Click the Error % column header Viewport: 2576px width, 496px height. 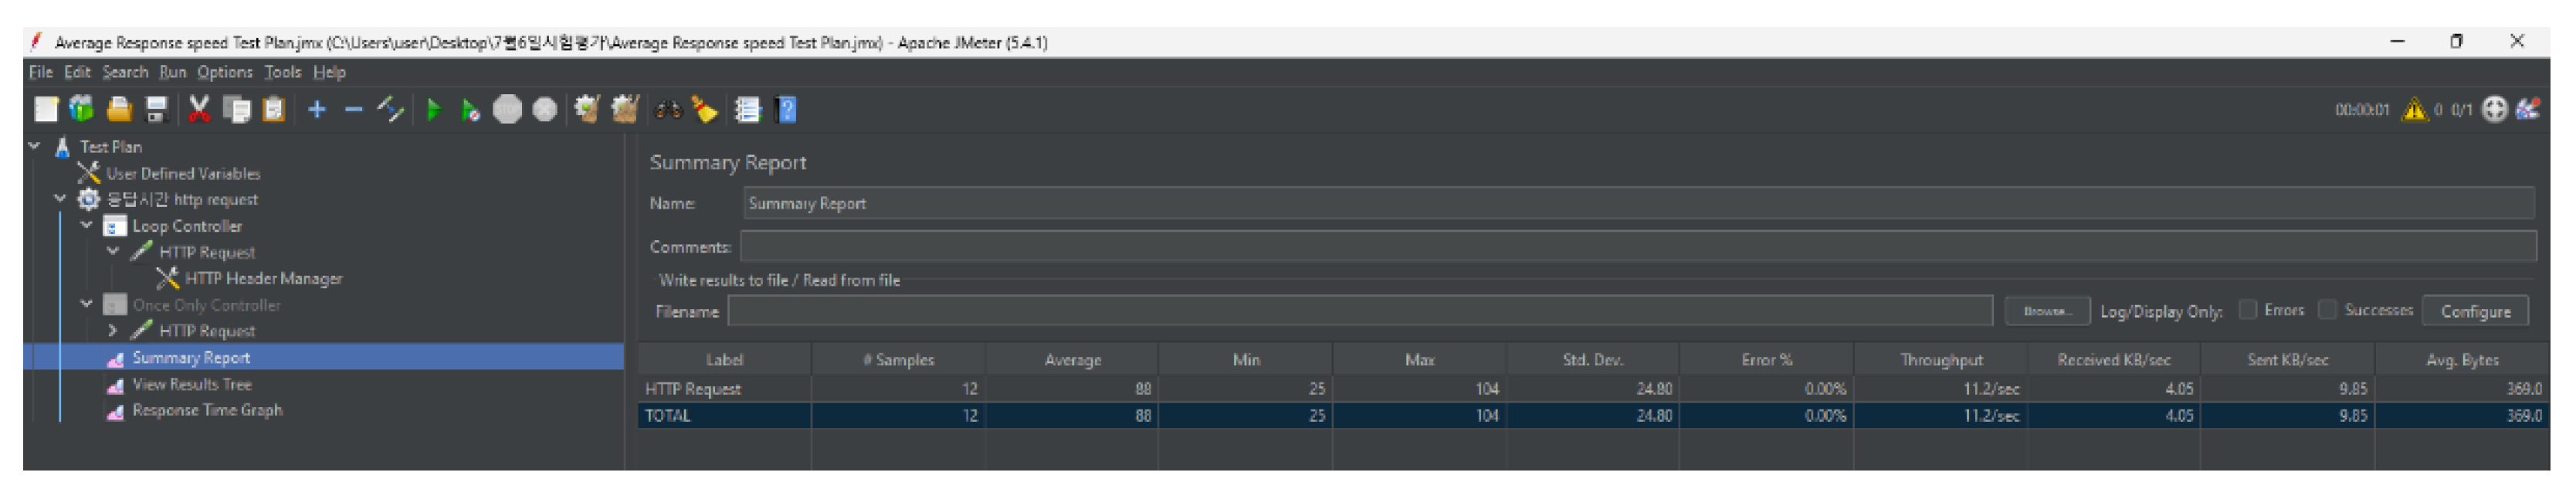(x=1766, y=359)
